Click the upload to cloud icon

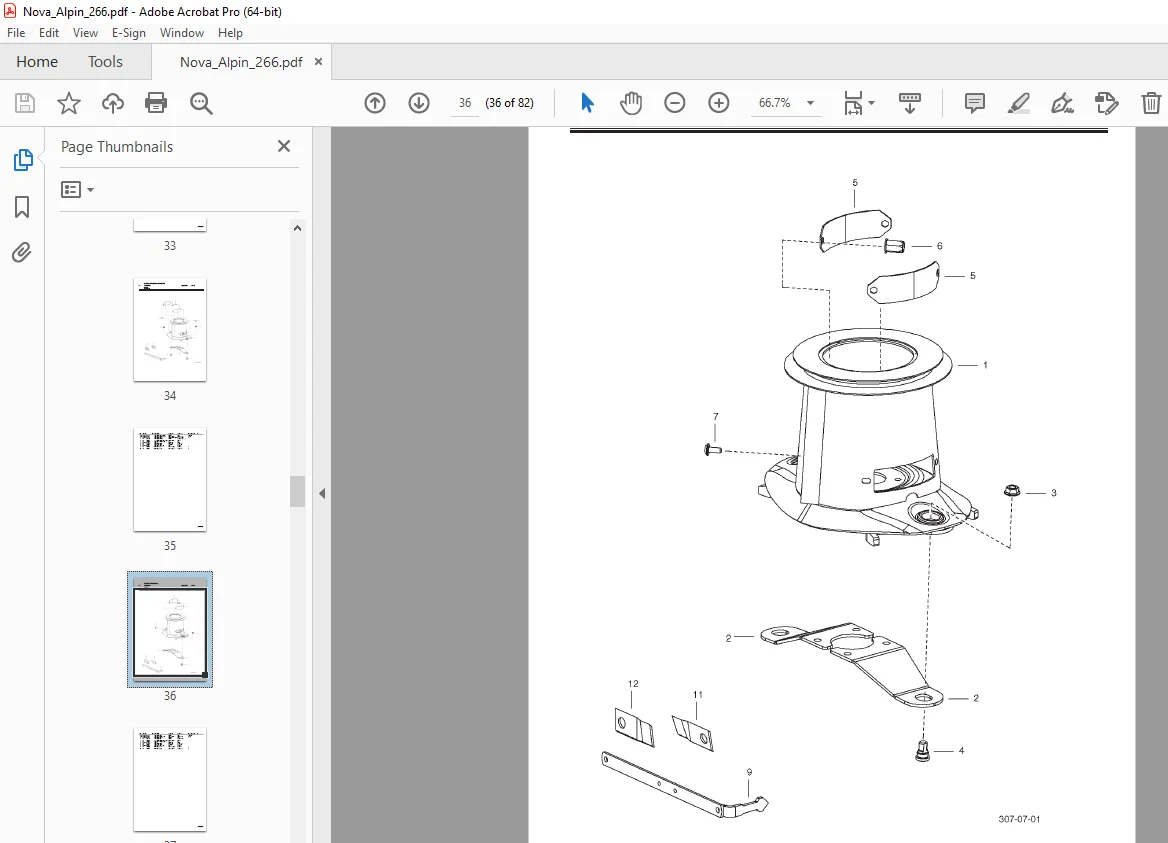112,103
